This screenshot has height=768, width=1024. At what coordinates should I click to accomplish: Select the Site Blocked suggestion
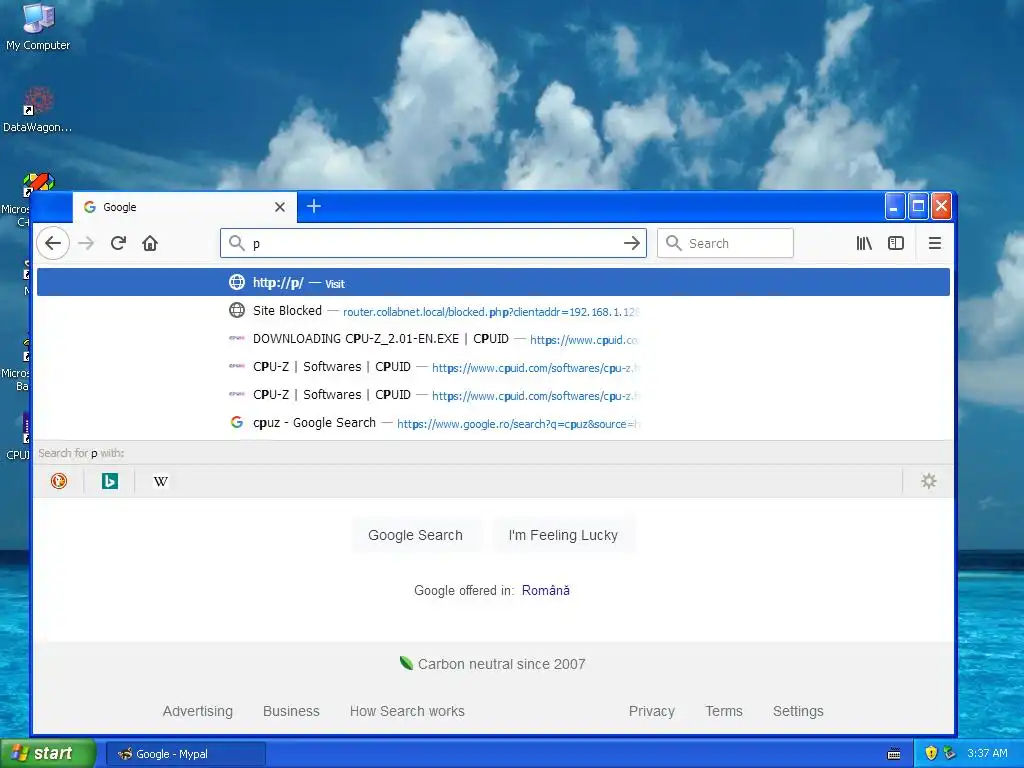[x=493, y=311]
